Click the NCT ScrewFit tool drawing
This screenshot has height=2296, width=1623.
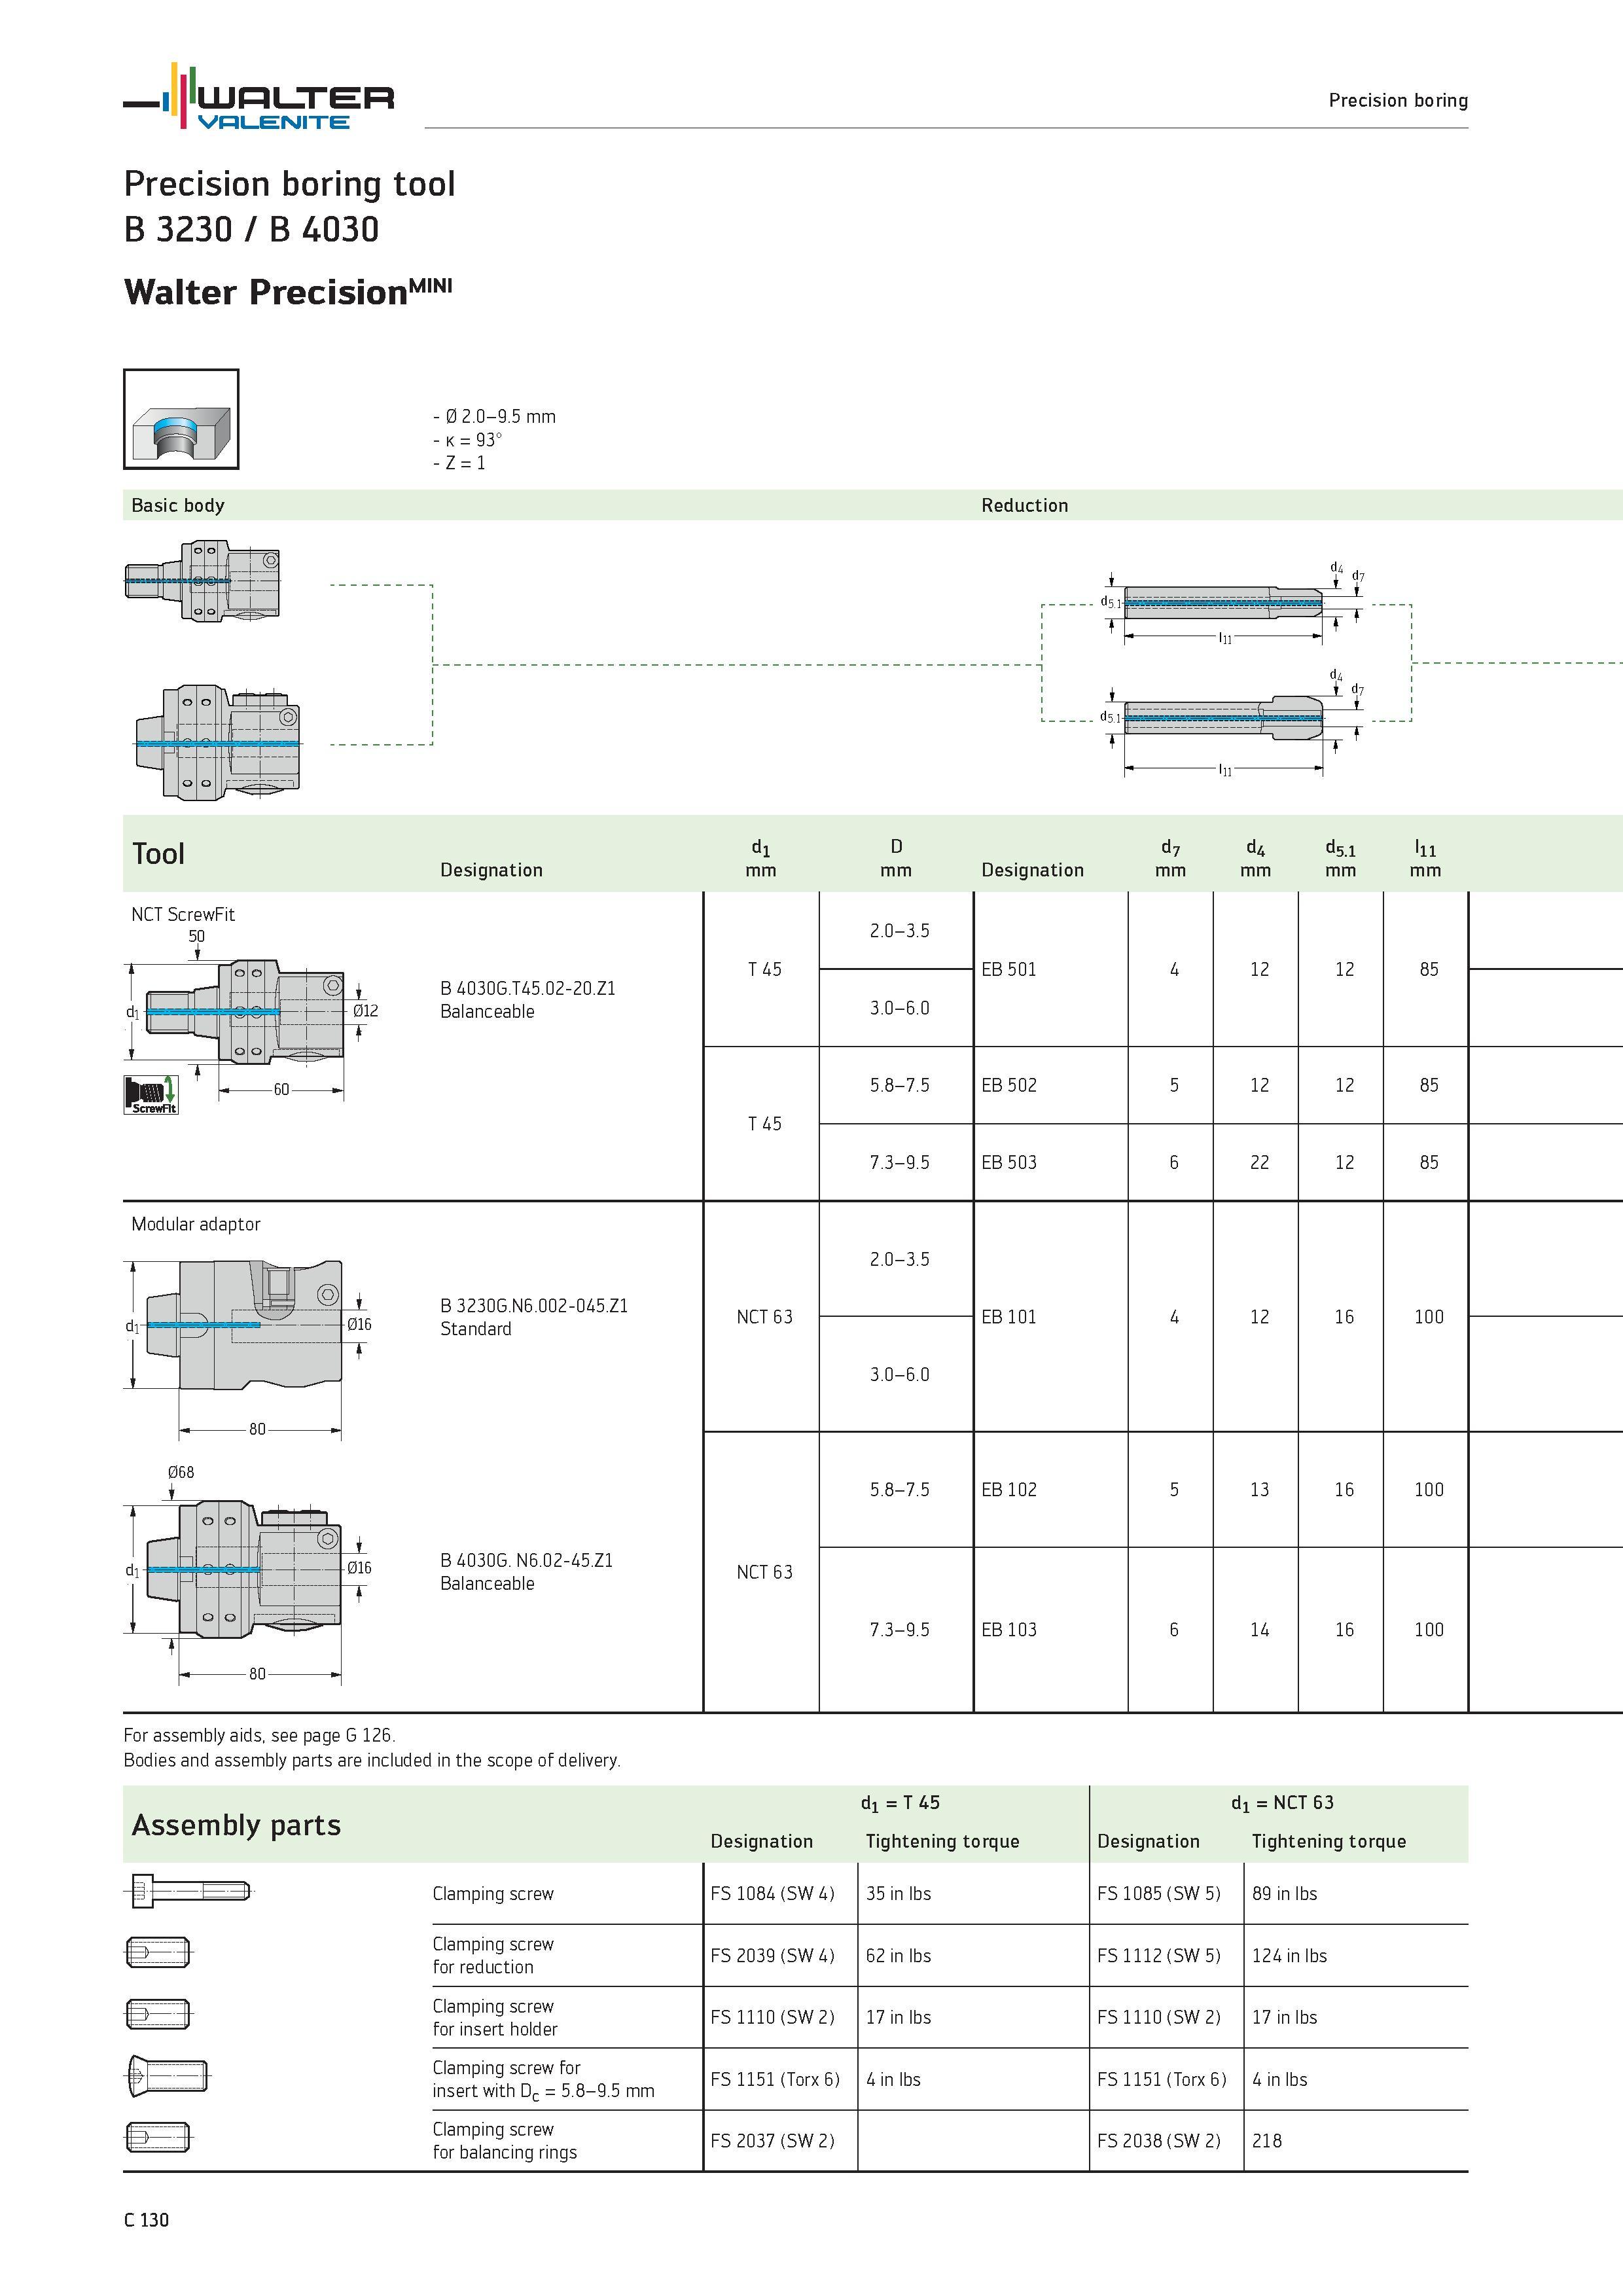[x=245, y=1012]
